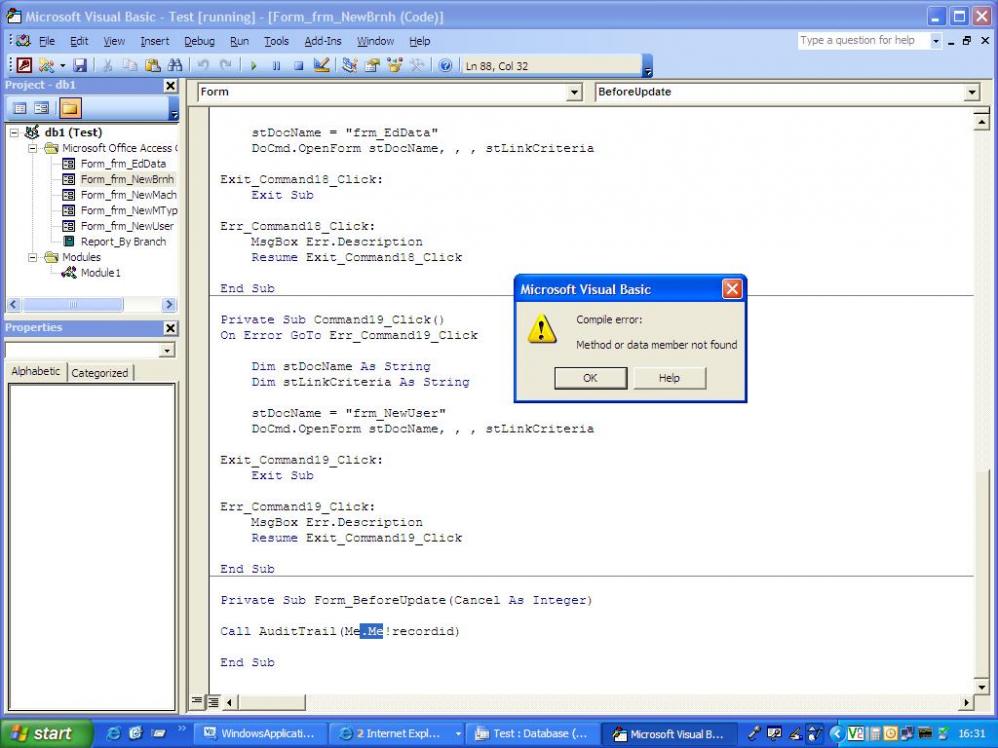The image size is (998, 748).
Task: Close the Project panel
Action: pos(171,85)
